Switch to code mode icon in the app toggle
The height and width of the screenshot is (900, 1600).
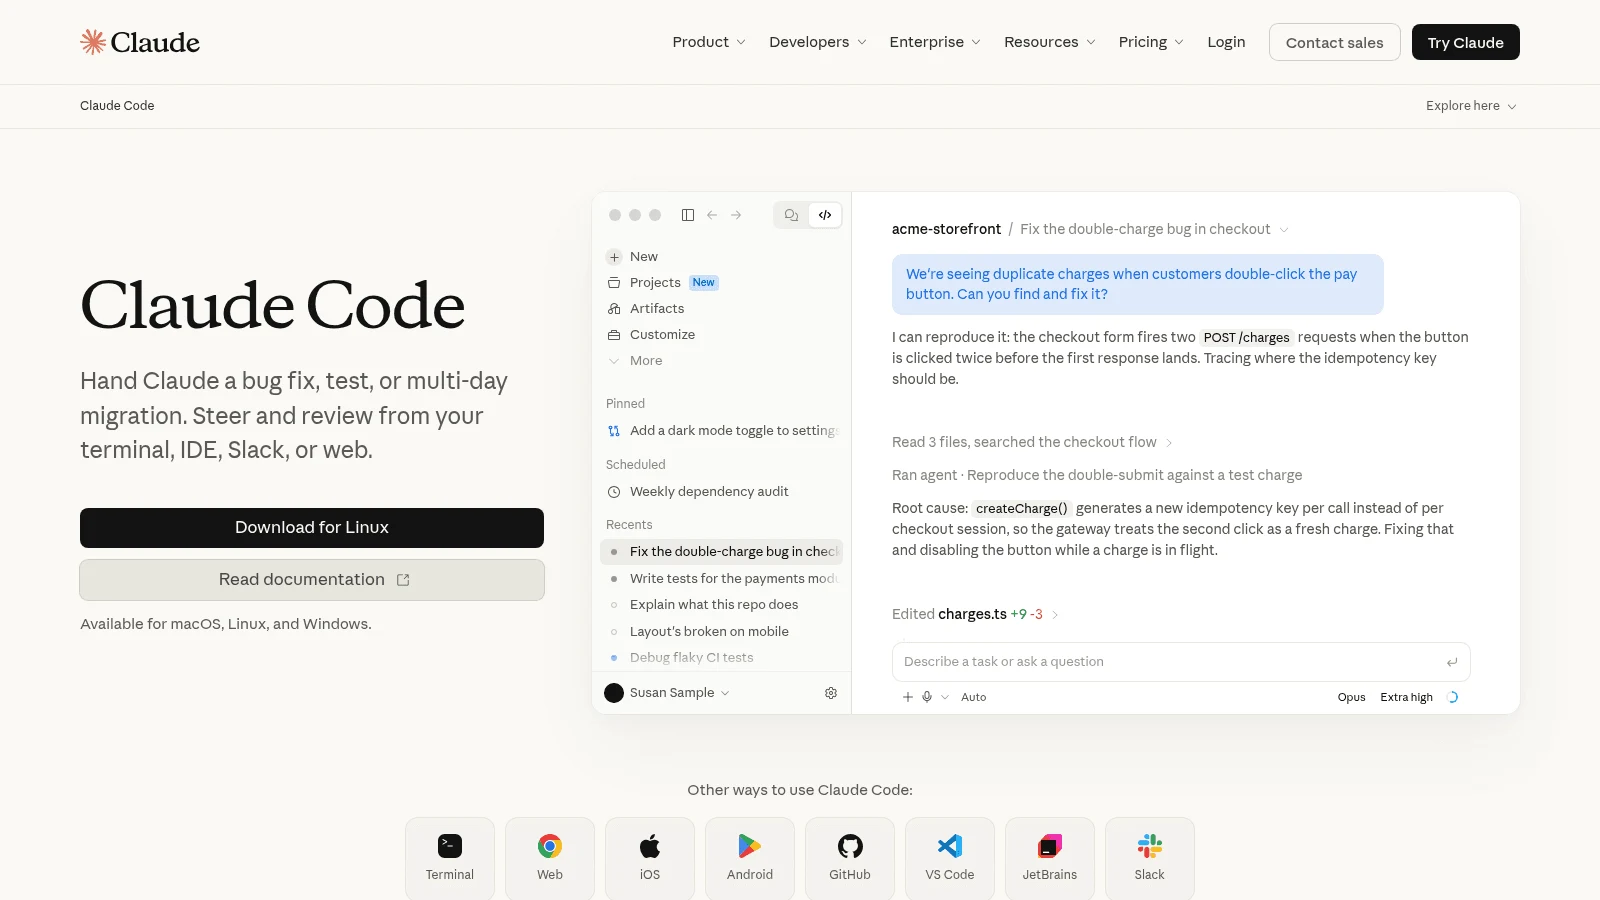(825, 215)
